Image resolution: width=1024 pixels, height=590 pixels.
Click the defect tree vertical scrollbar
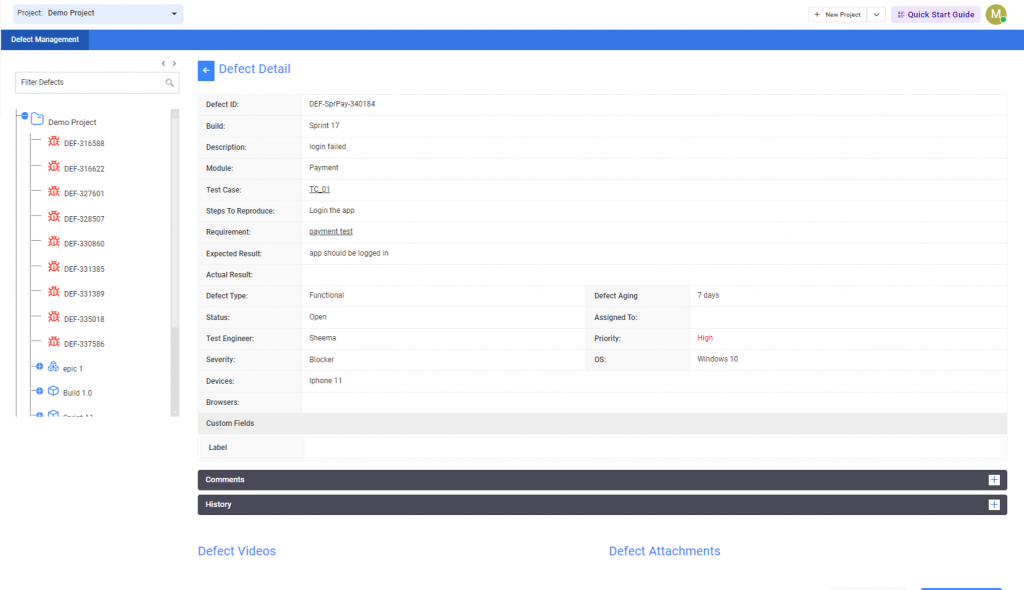[x=175, y=263]
